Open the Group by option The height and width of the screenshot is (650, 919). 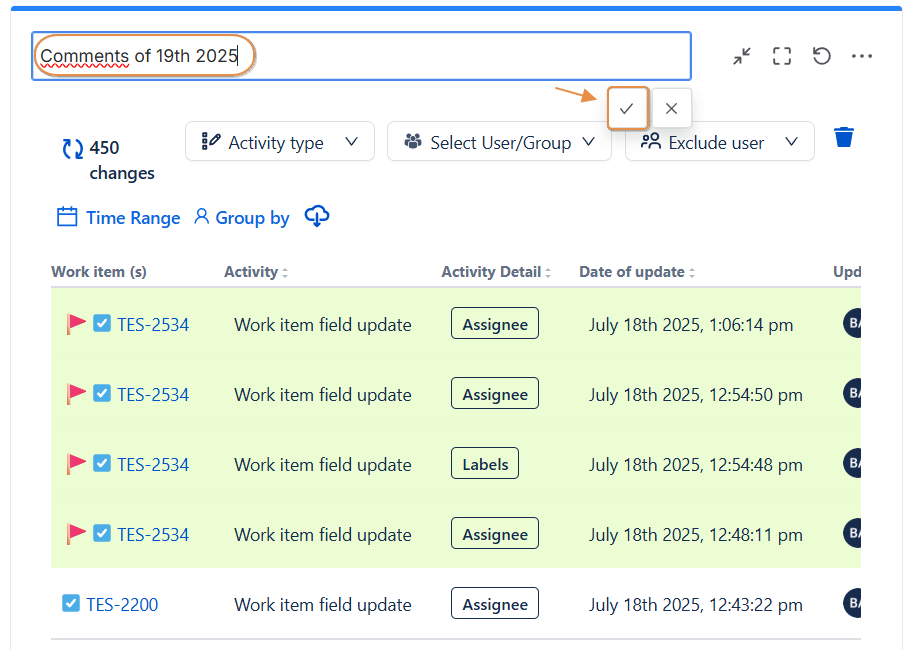click(x=241, y=217)
